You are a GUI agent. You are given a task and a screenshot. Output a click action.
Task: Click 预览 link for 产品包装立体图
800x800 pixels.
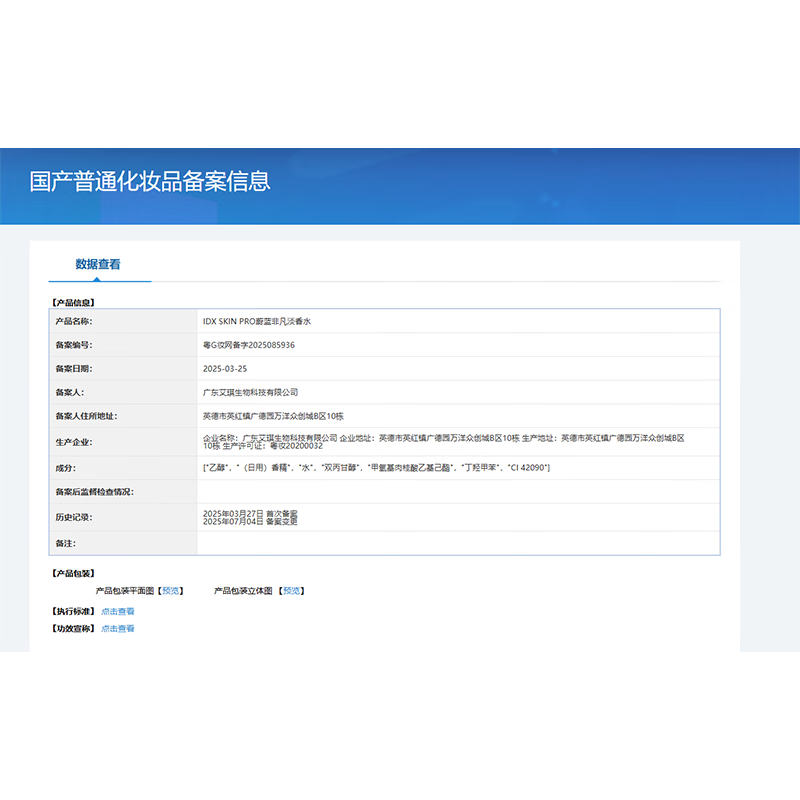(x=292, y=591)
